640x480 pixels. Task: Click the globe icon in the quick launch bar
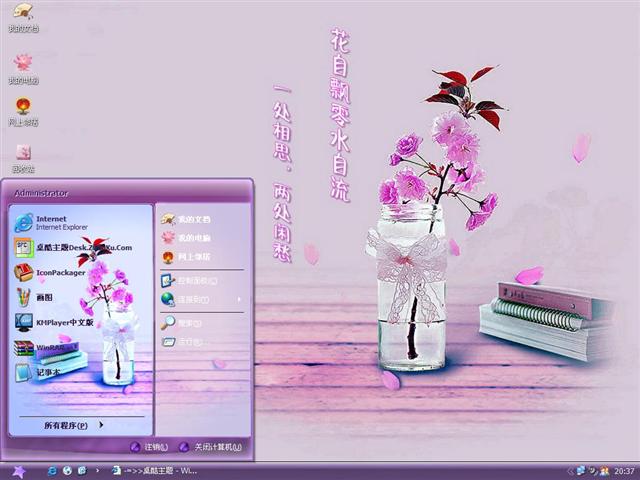67,471
